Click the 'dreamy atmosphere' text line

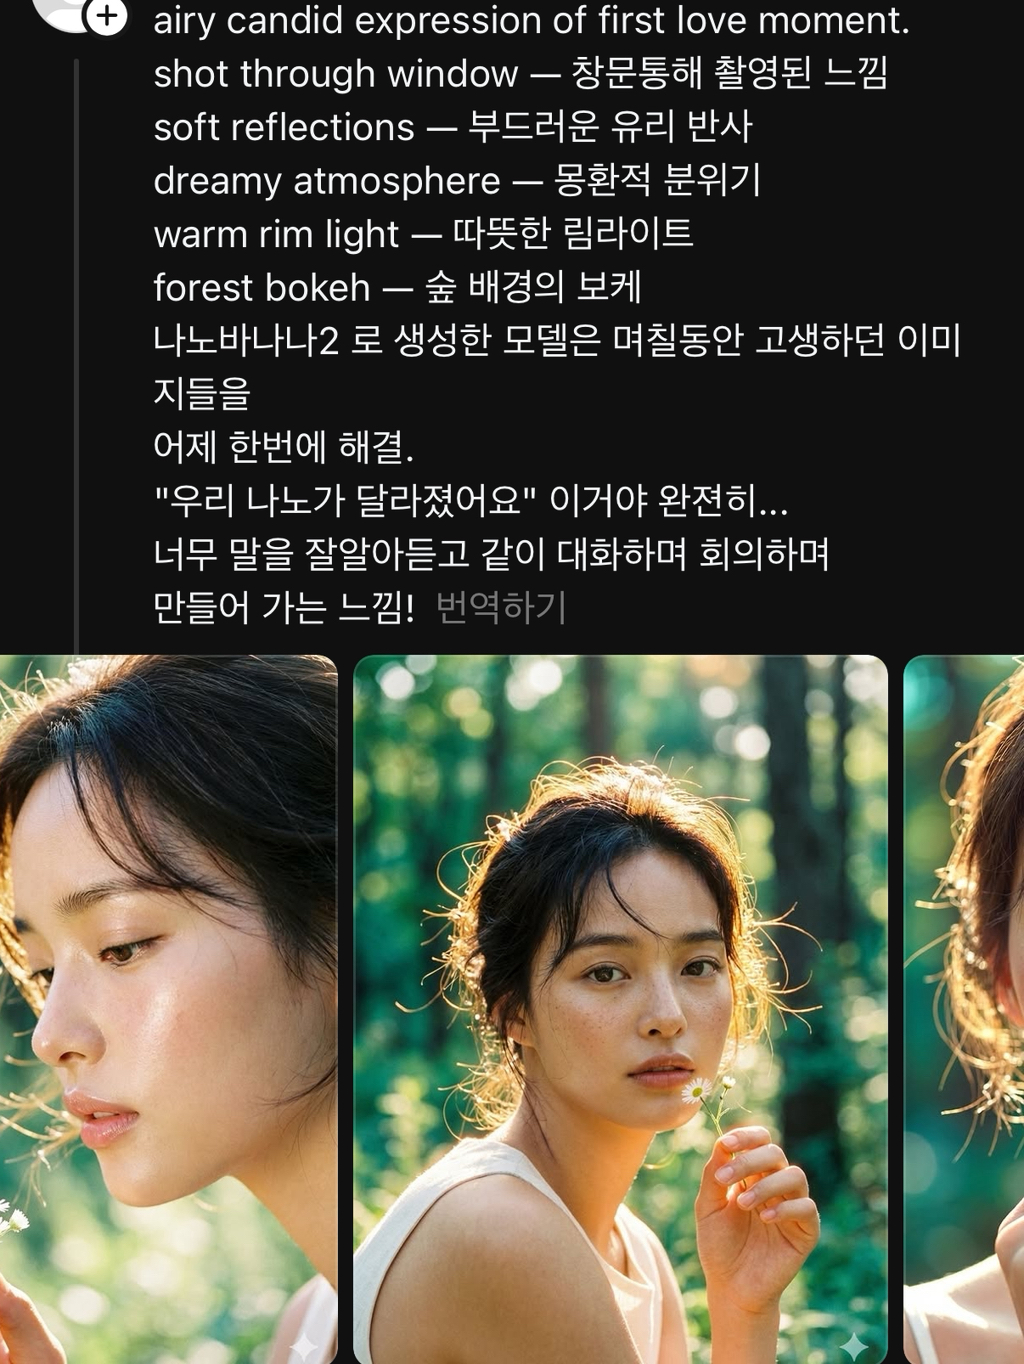[x=457, y=181]
